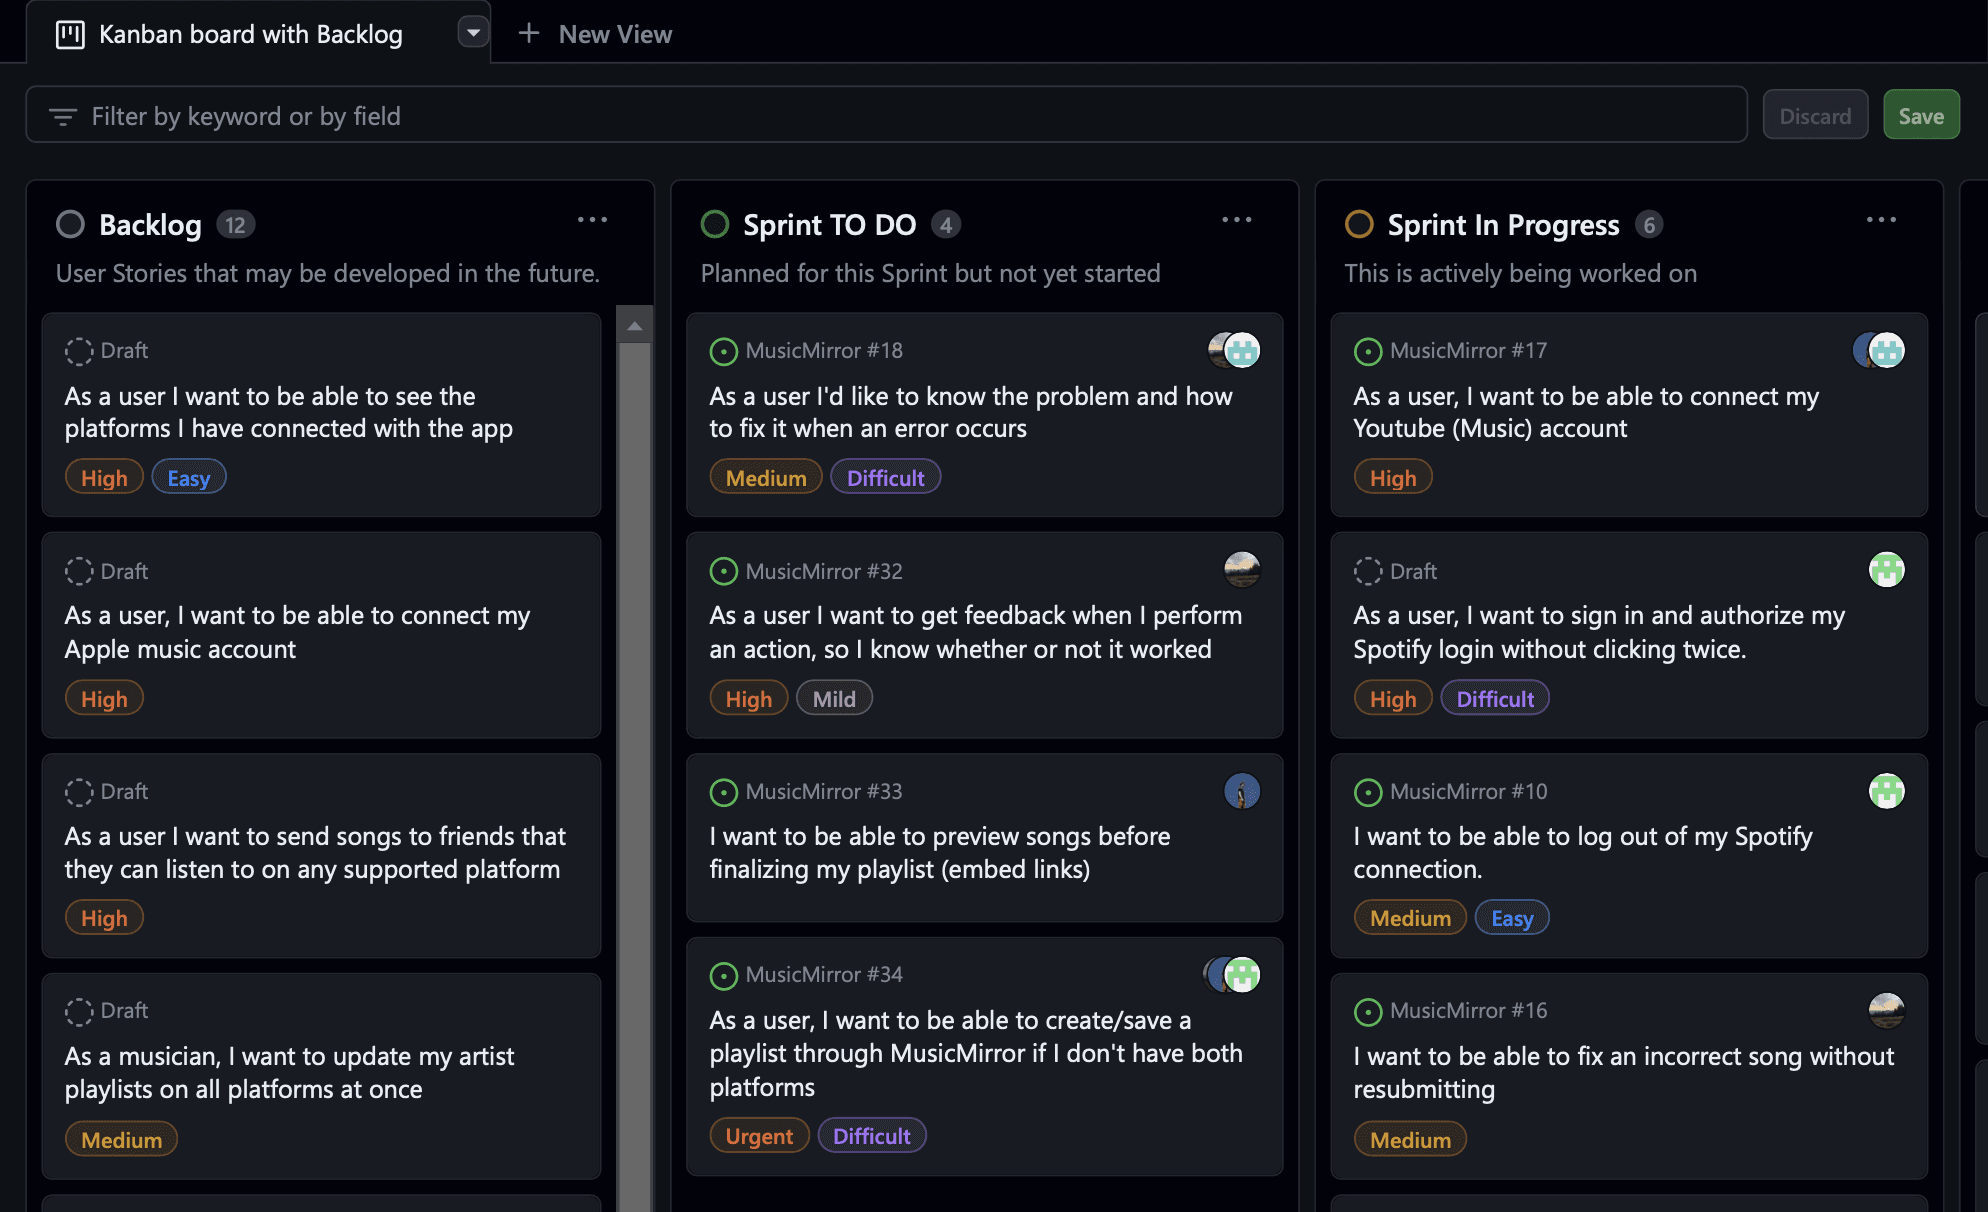The width and height of the screenshot is (1988, 1212).
Task: Click the Sprint TO DO green status circle
Action: tap(715, 225)
